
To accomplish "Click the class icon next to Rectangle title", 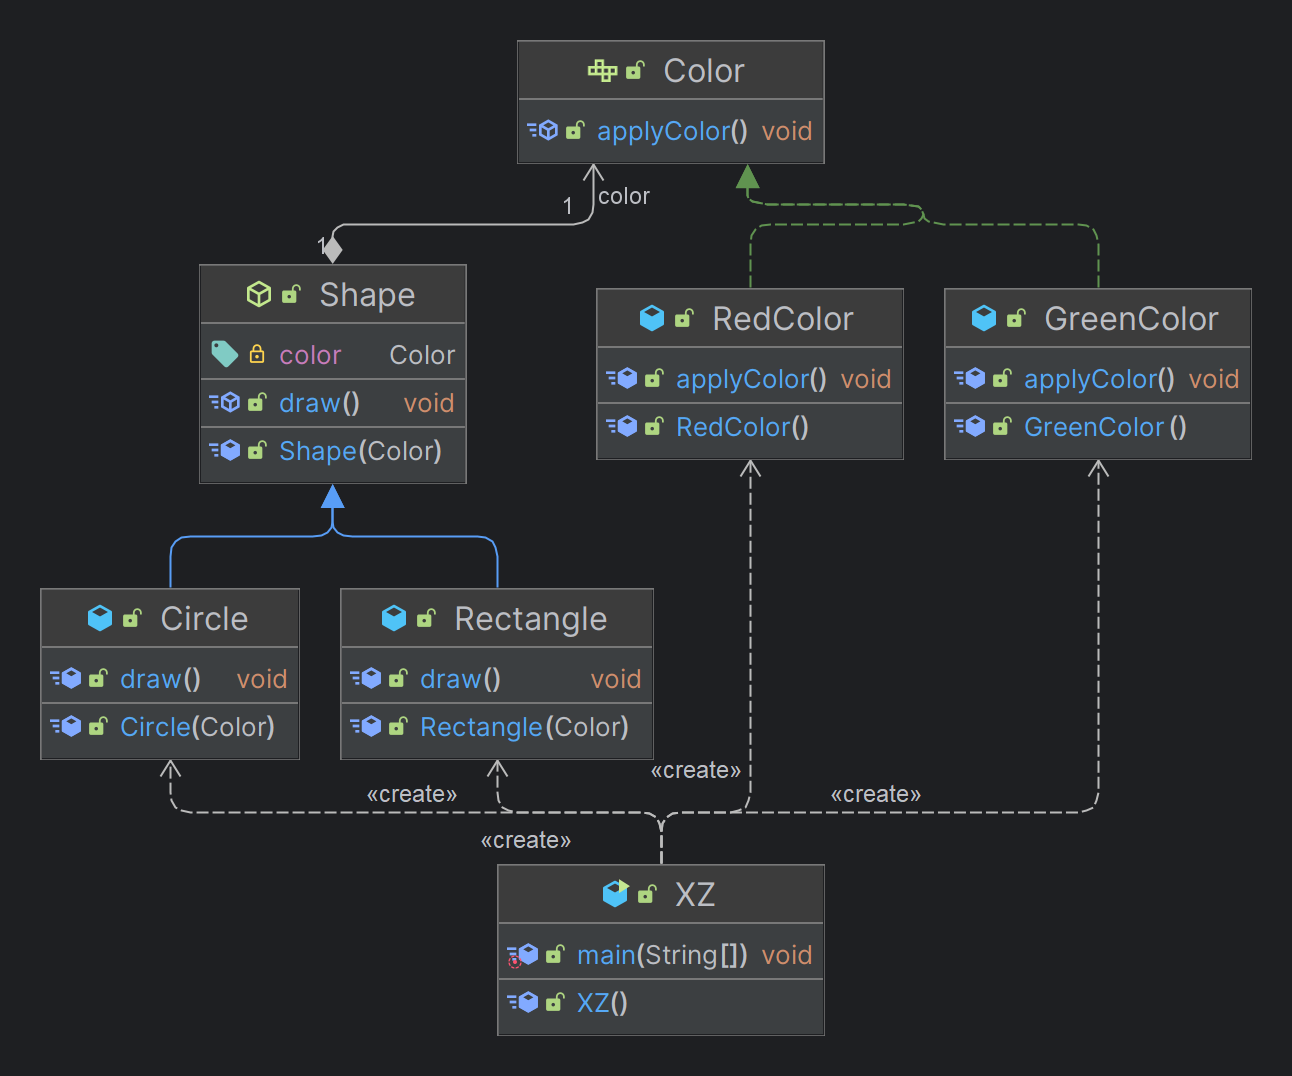I will click(x=394, y=618).
